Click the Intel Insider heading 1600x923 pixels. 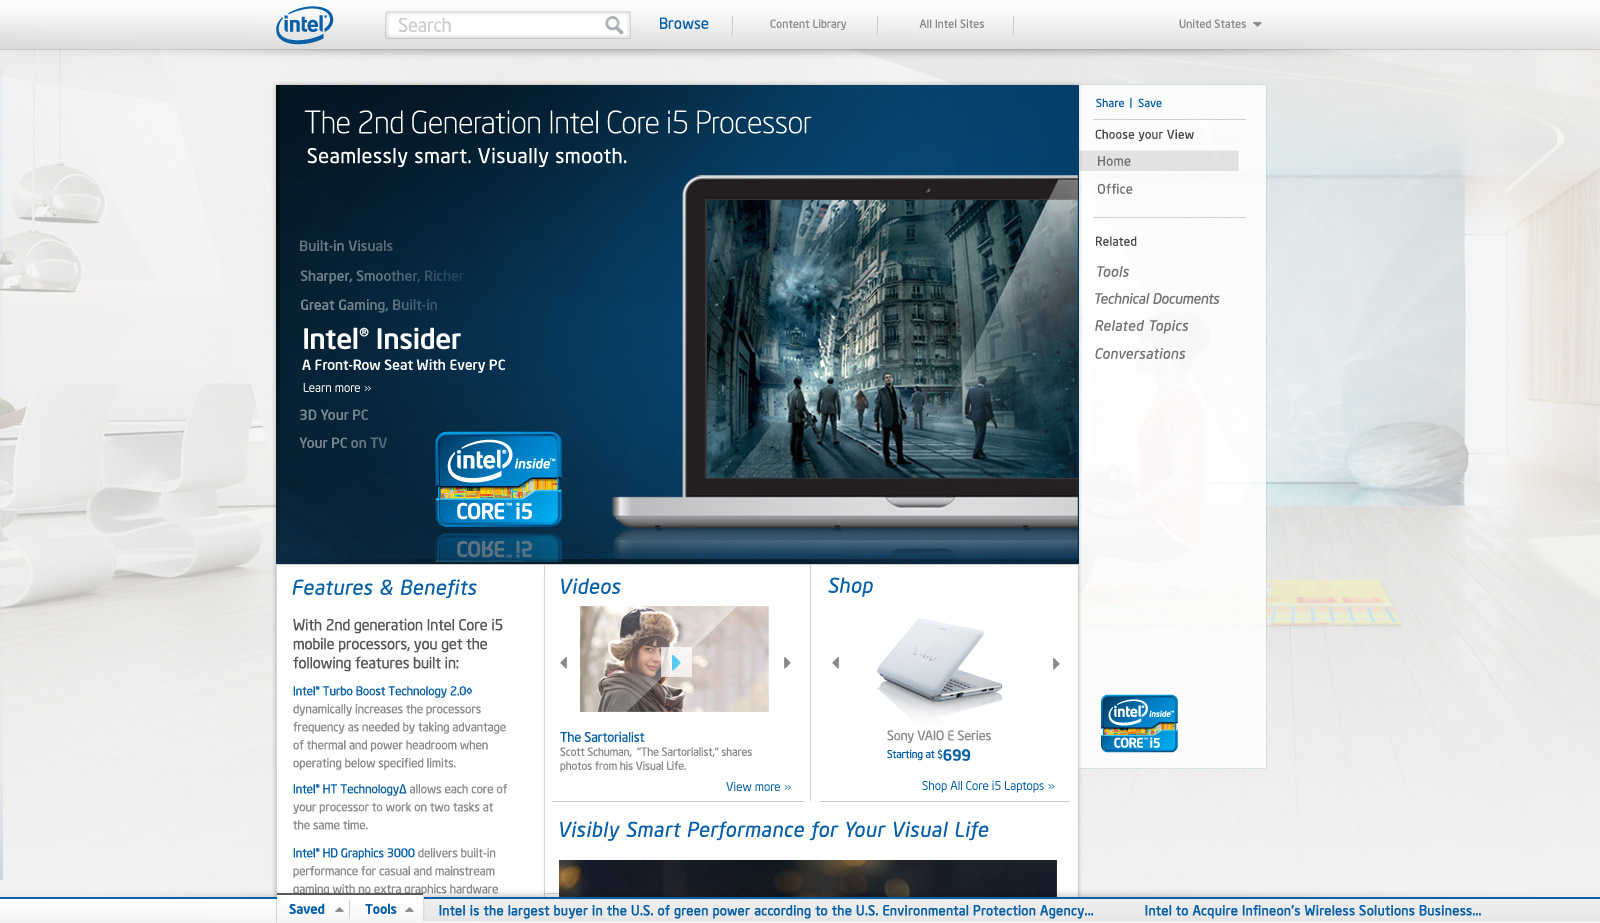point(381,339)
